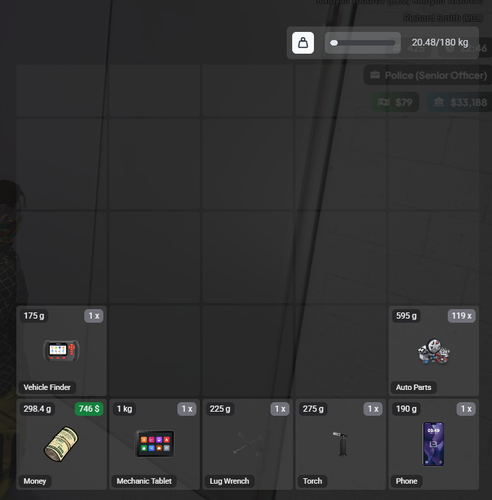Viewport: 492px width, 500px height.
Task: Click the inventory weight capacity bar
Action: coord(363,43)
